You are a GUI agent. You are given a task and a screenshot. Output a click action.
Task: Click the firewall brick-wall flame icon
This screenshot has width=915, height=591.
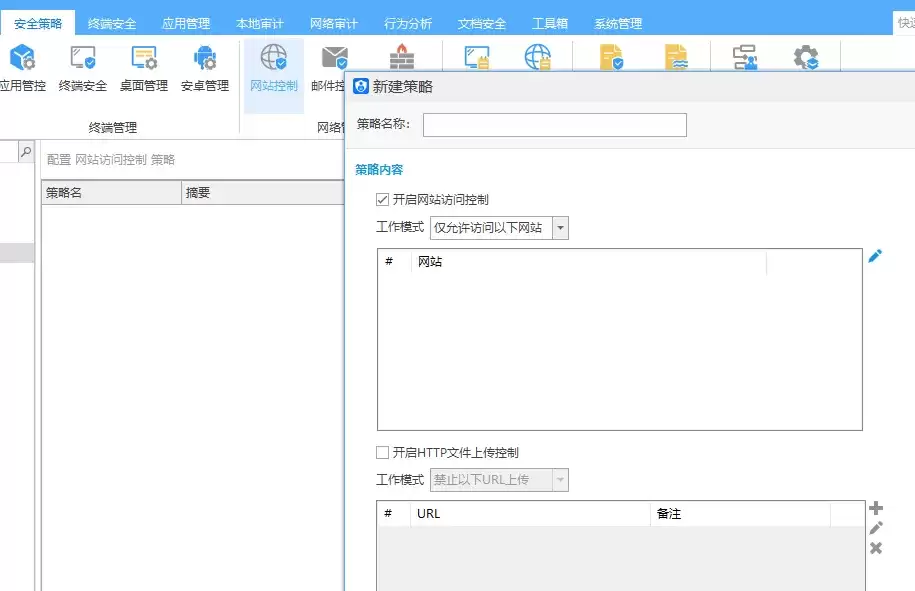[402, 57]
